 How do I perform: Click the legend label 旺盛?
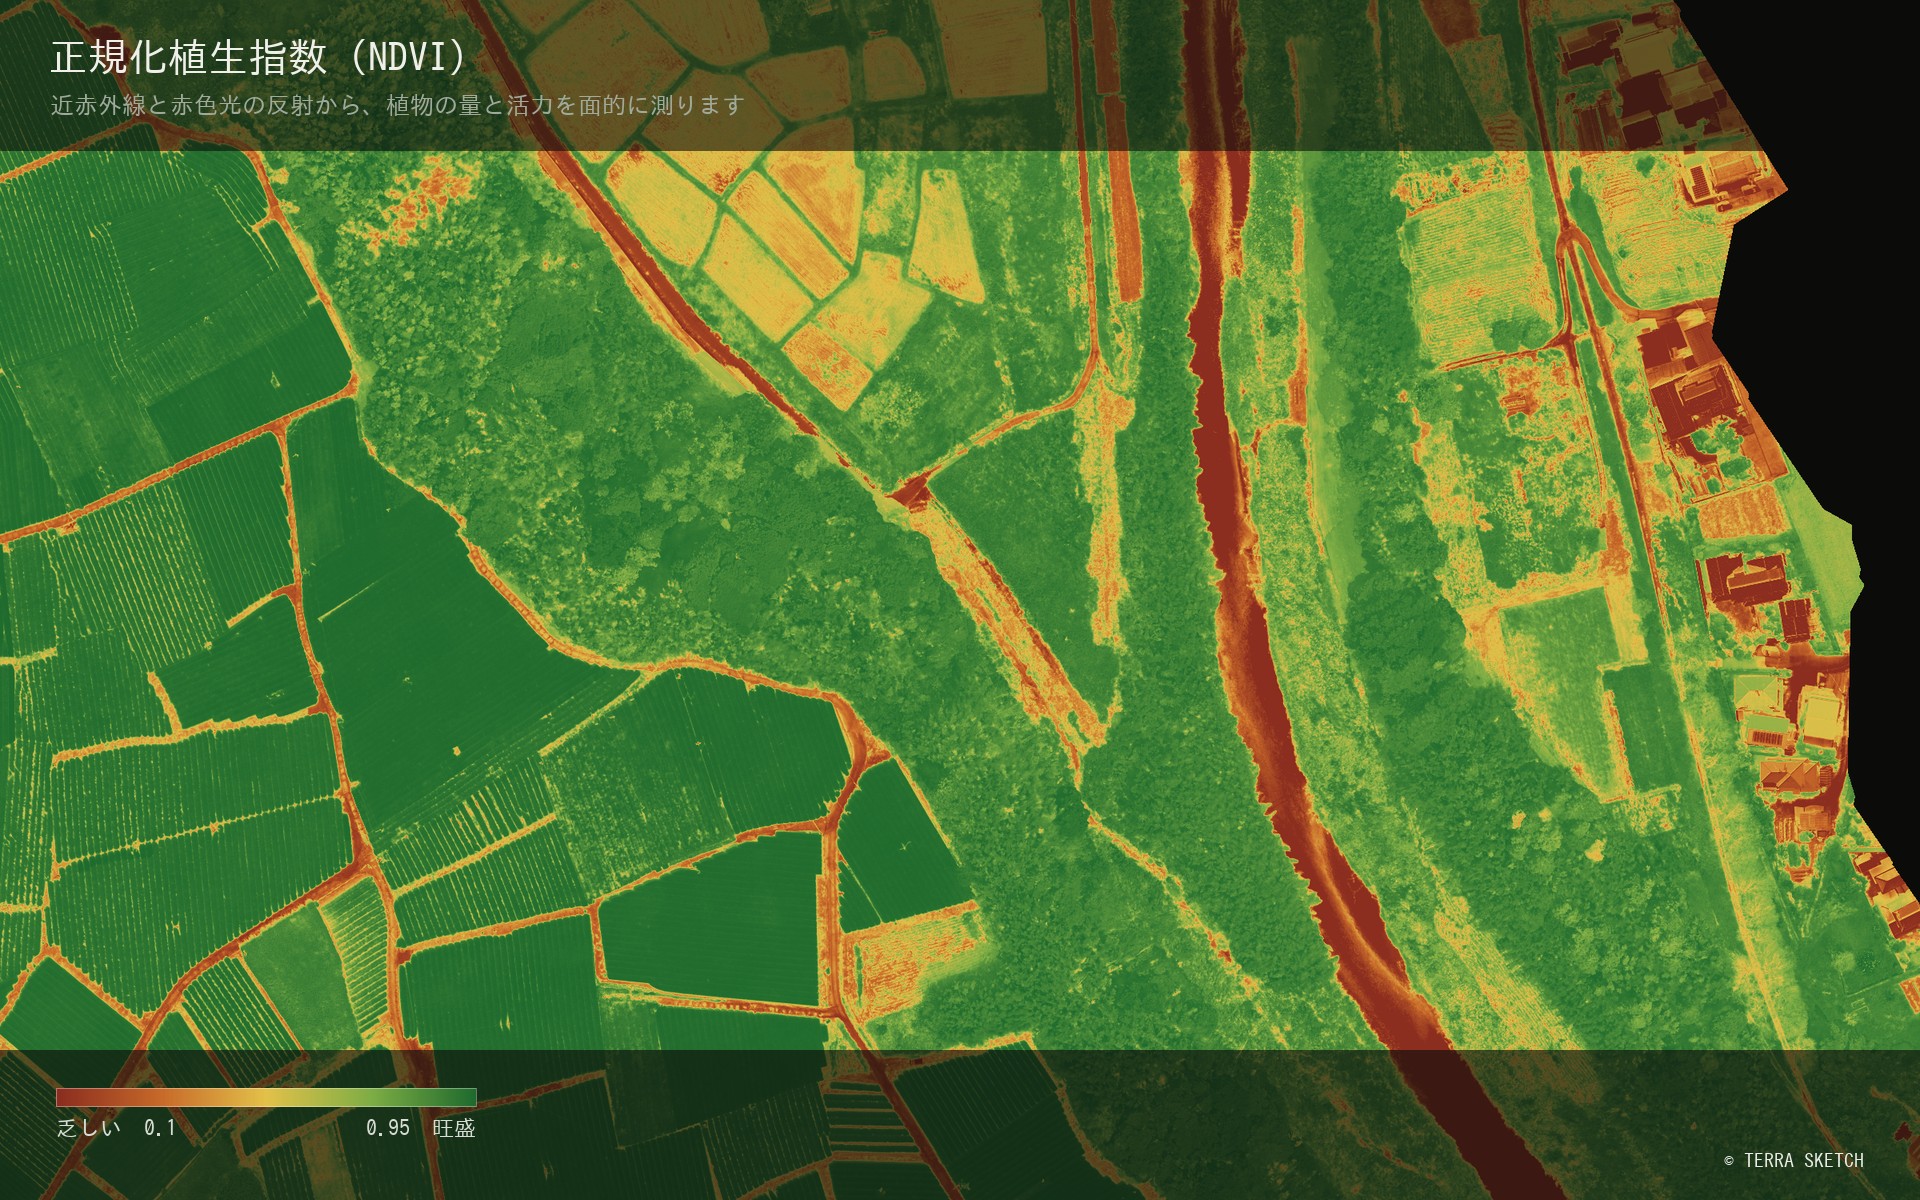pyautogui.click(x=454, y=1128)
